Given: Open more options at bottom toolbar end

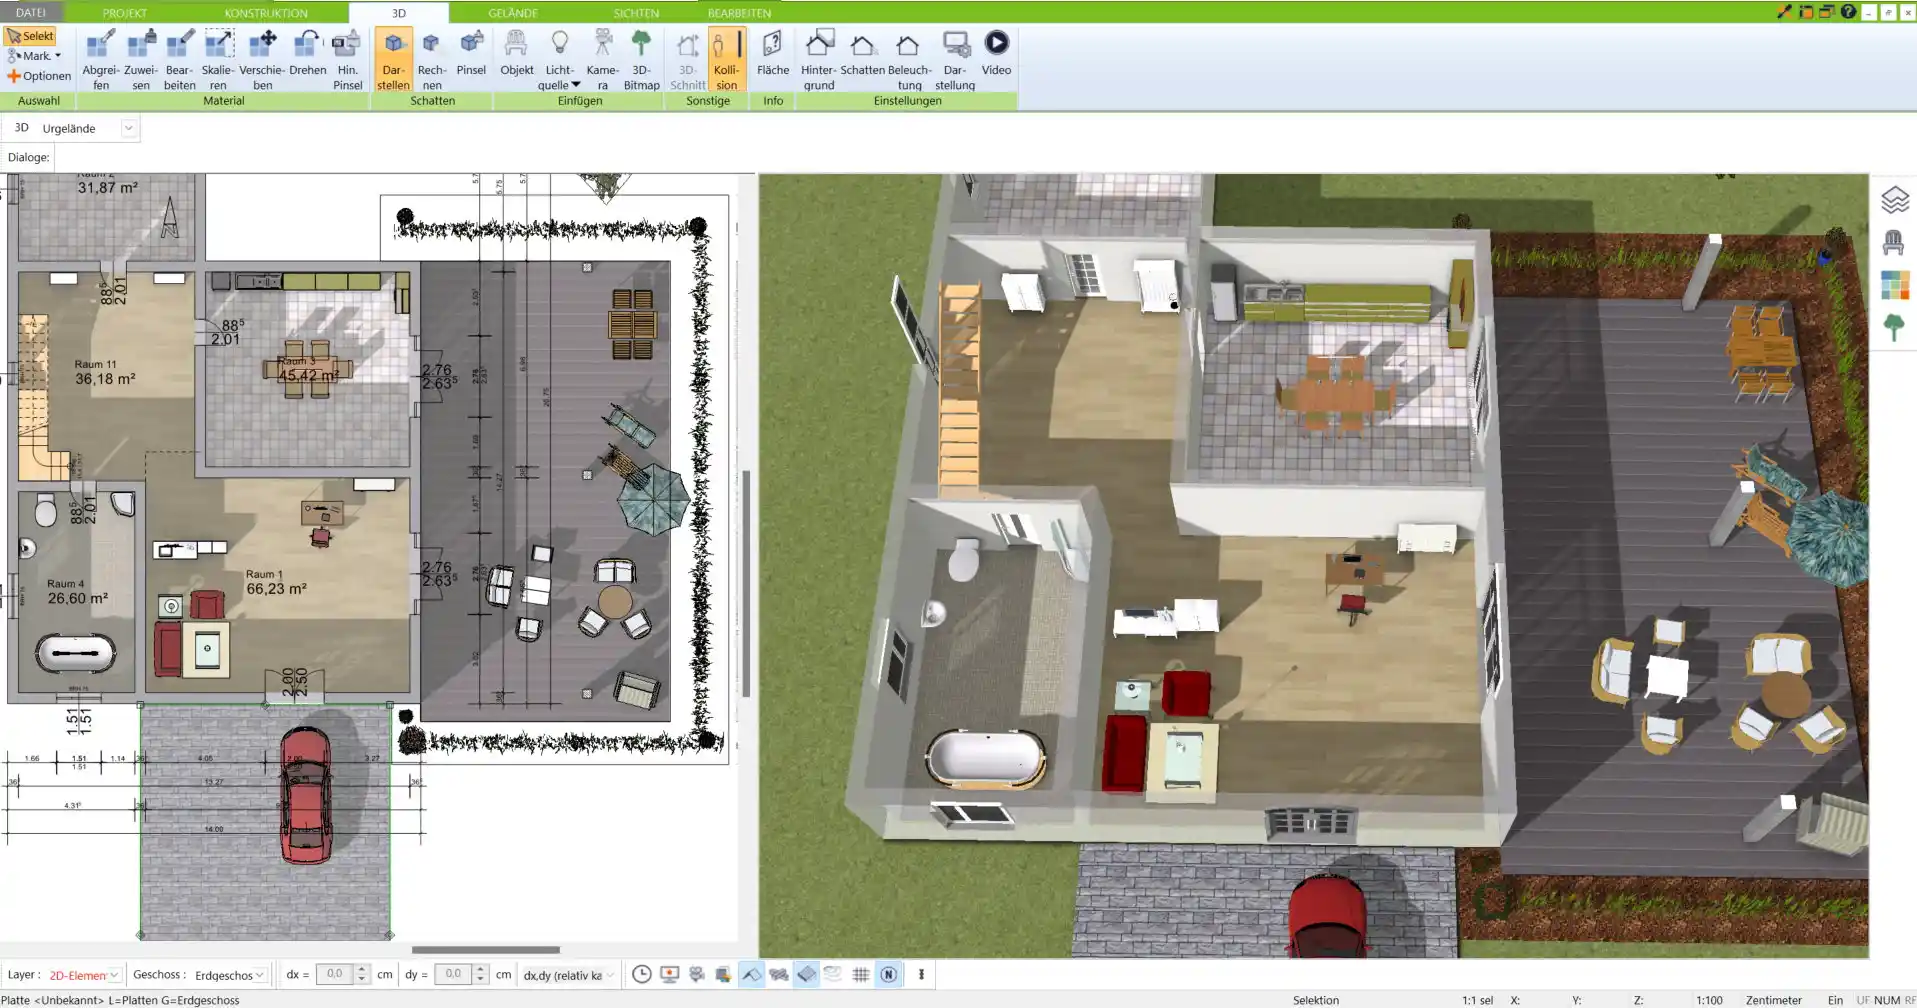Looking at the screenshot, I should (921, 974).
